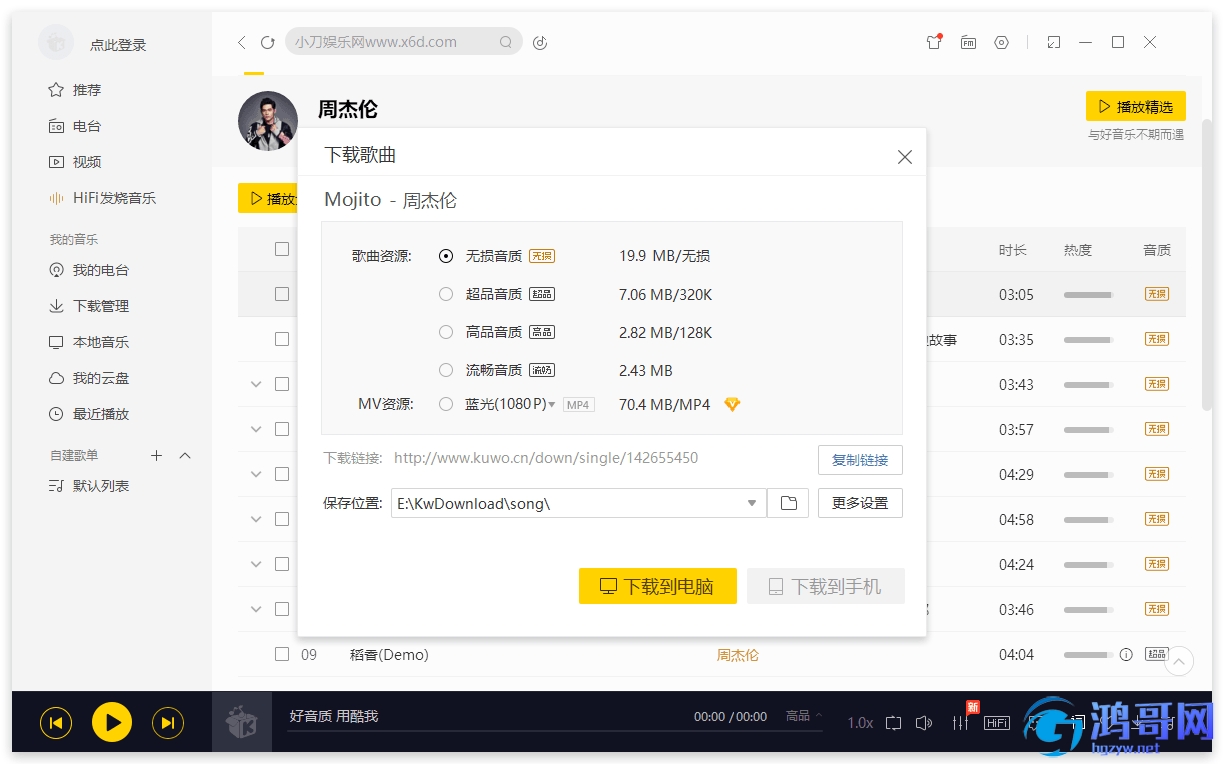The image size is (1224, 764).
Task: Browse save folder with the folder icon
Action: pyautogui.click(x=788, y=503)
